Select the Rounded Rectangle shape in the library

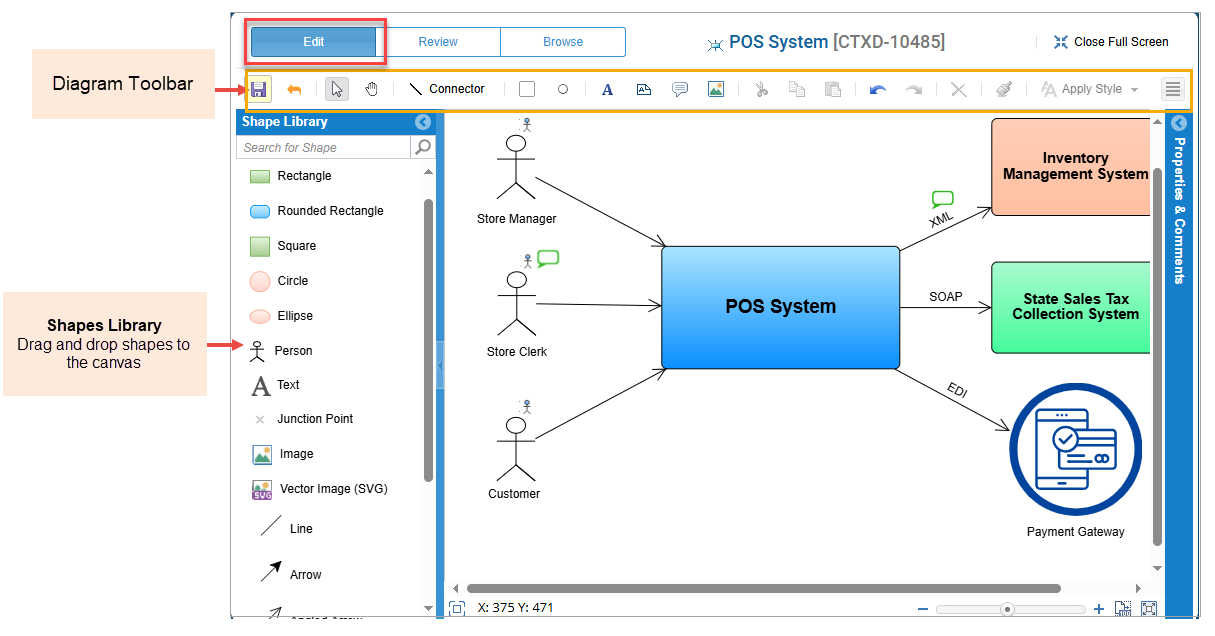tap(316, 211)
